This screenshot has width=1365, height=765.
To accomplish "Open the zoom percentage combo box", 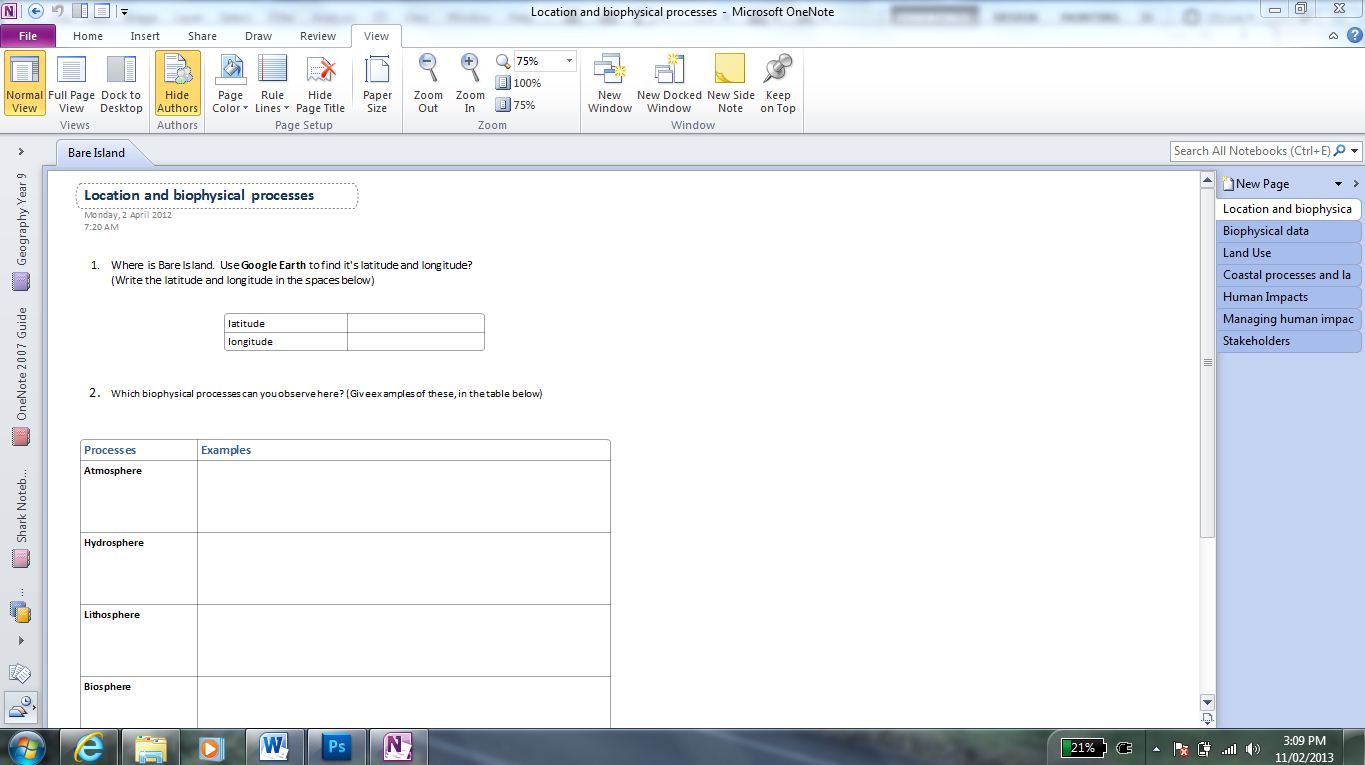I will point(569,61).
